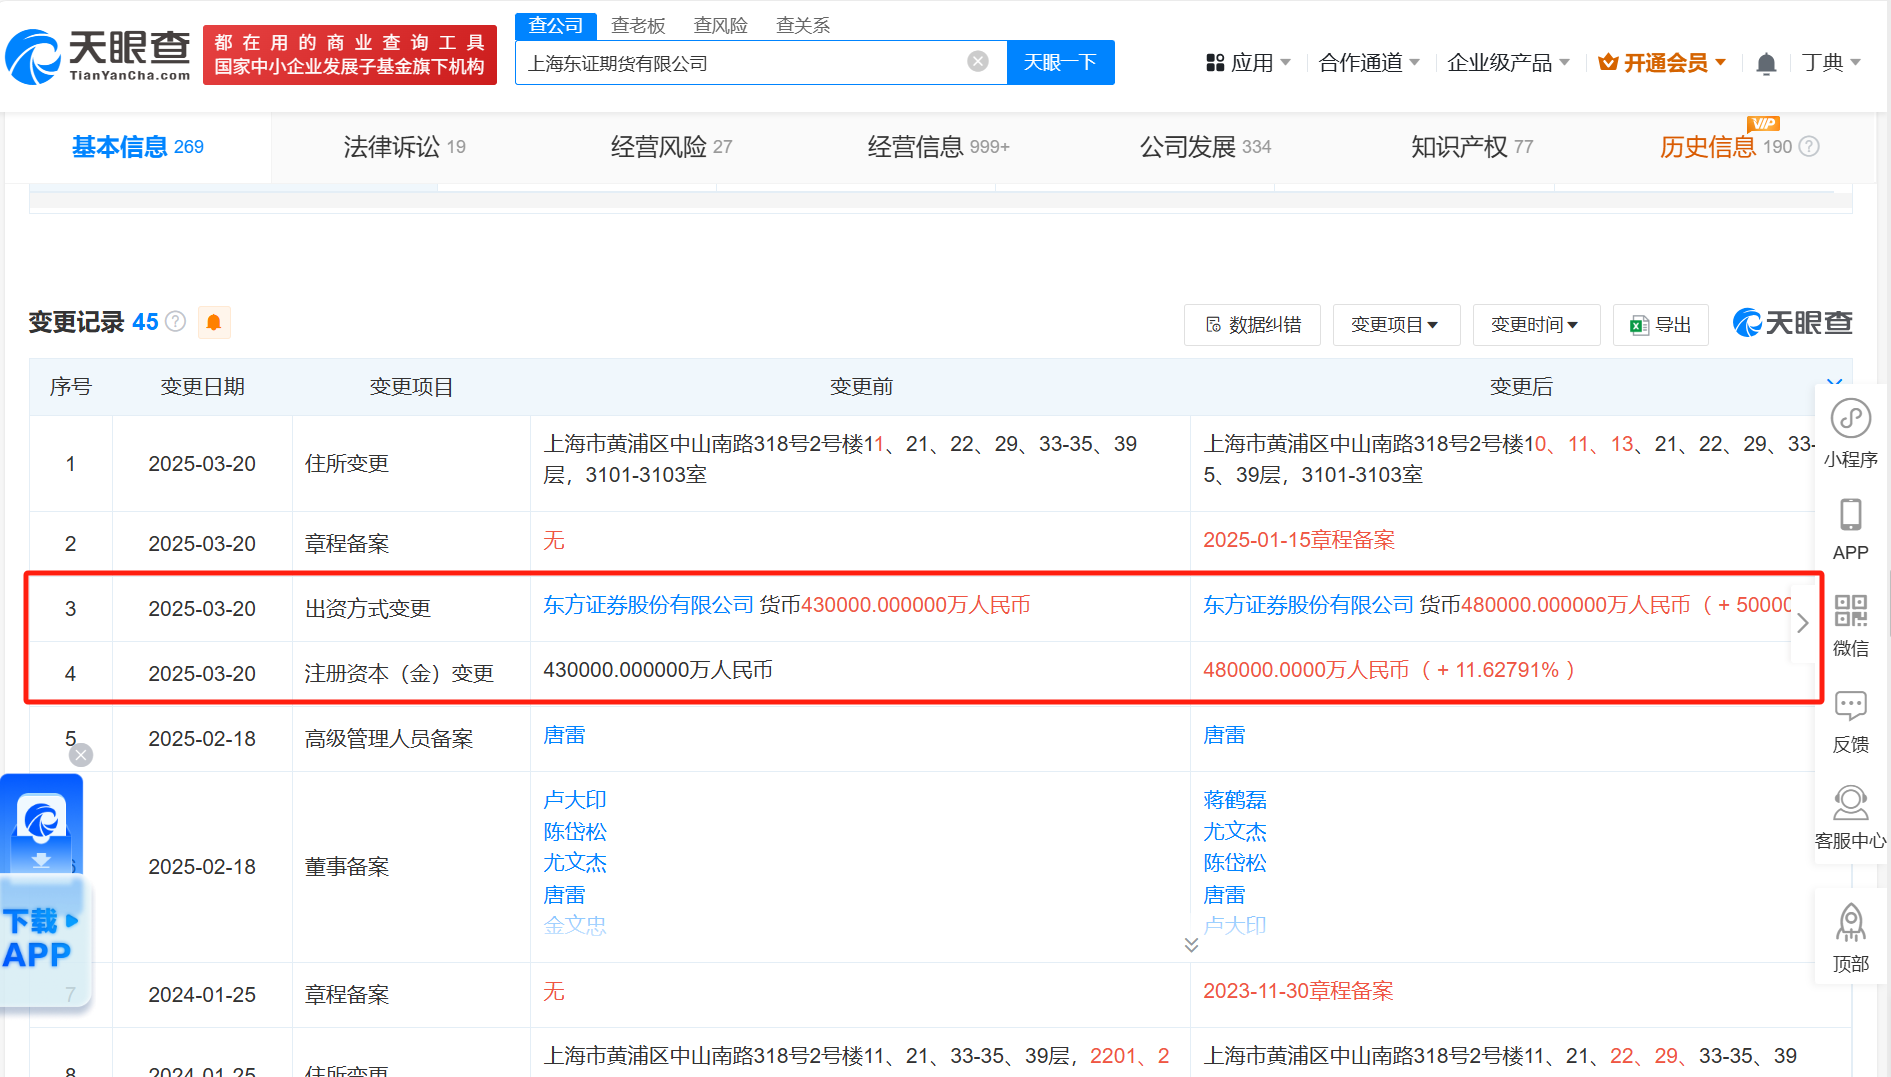The image size is (1891, 1077).
Task: Switch to the 法律诉讼 tab
Action: pyautogui.click(x=404, y=147)
